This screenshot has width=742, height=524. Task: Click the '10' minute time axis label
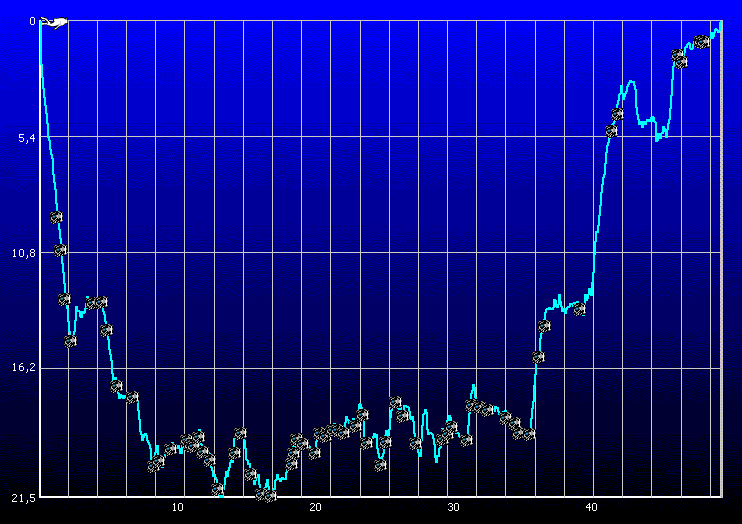(177, 507)
